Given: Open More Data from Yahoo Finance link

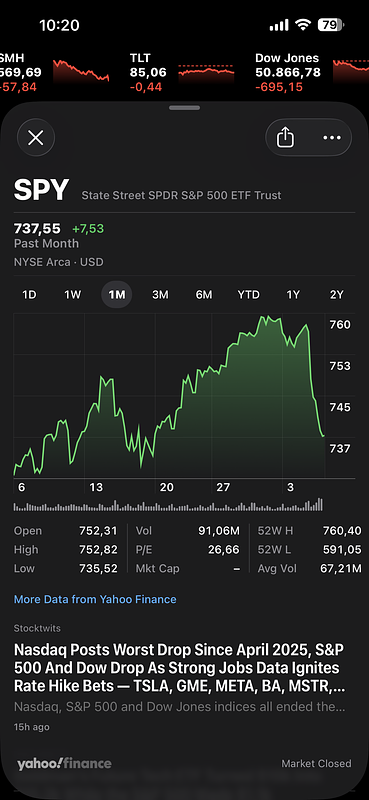Looking at the screenshot, I should coord(95,599).
